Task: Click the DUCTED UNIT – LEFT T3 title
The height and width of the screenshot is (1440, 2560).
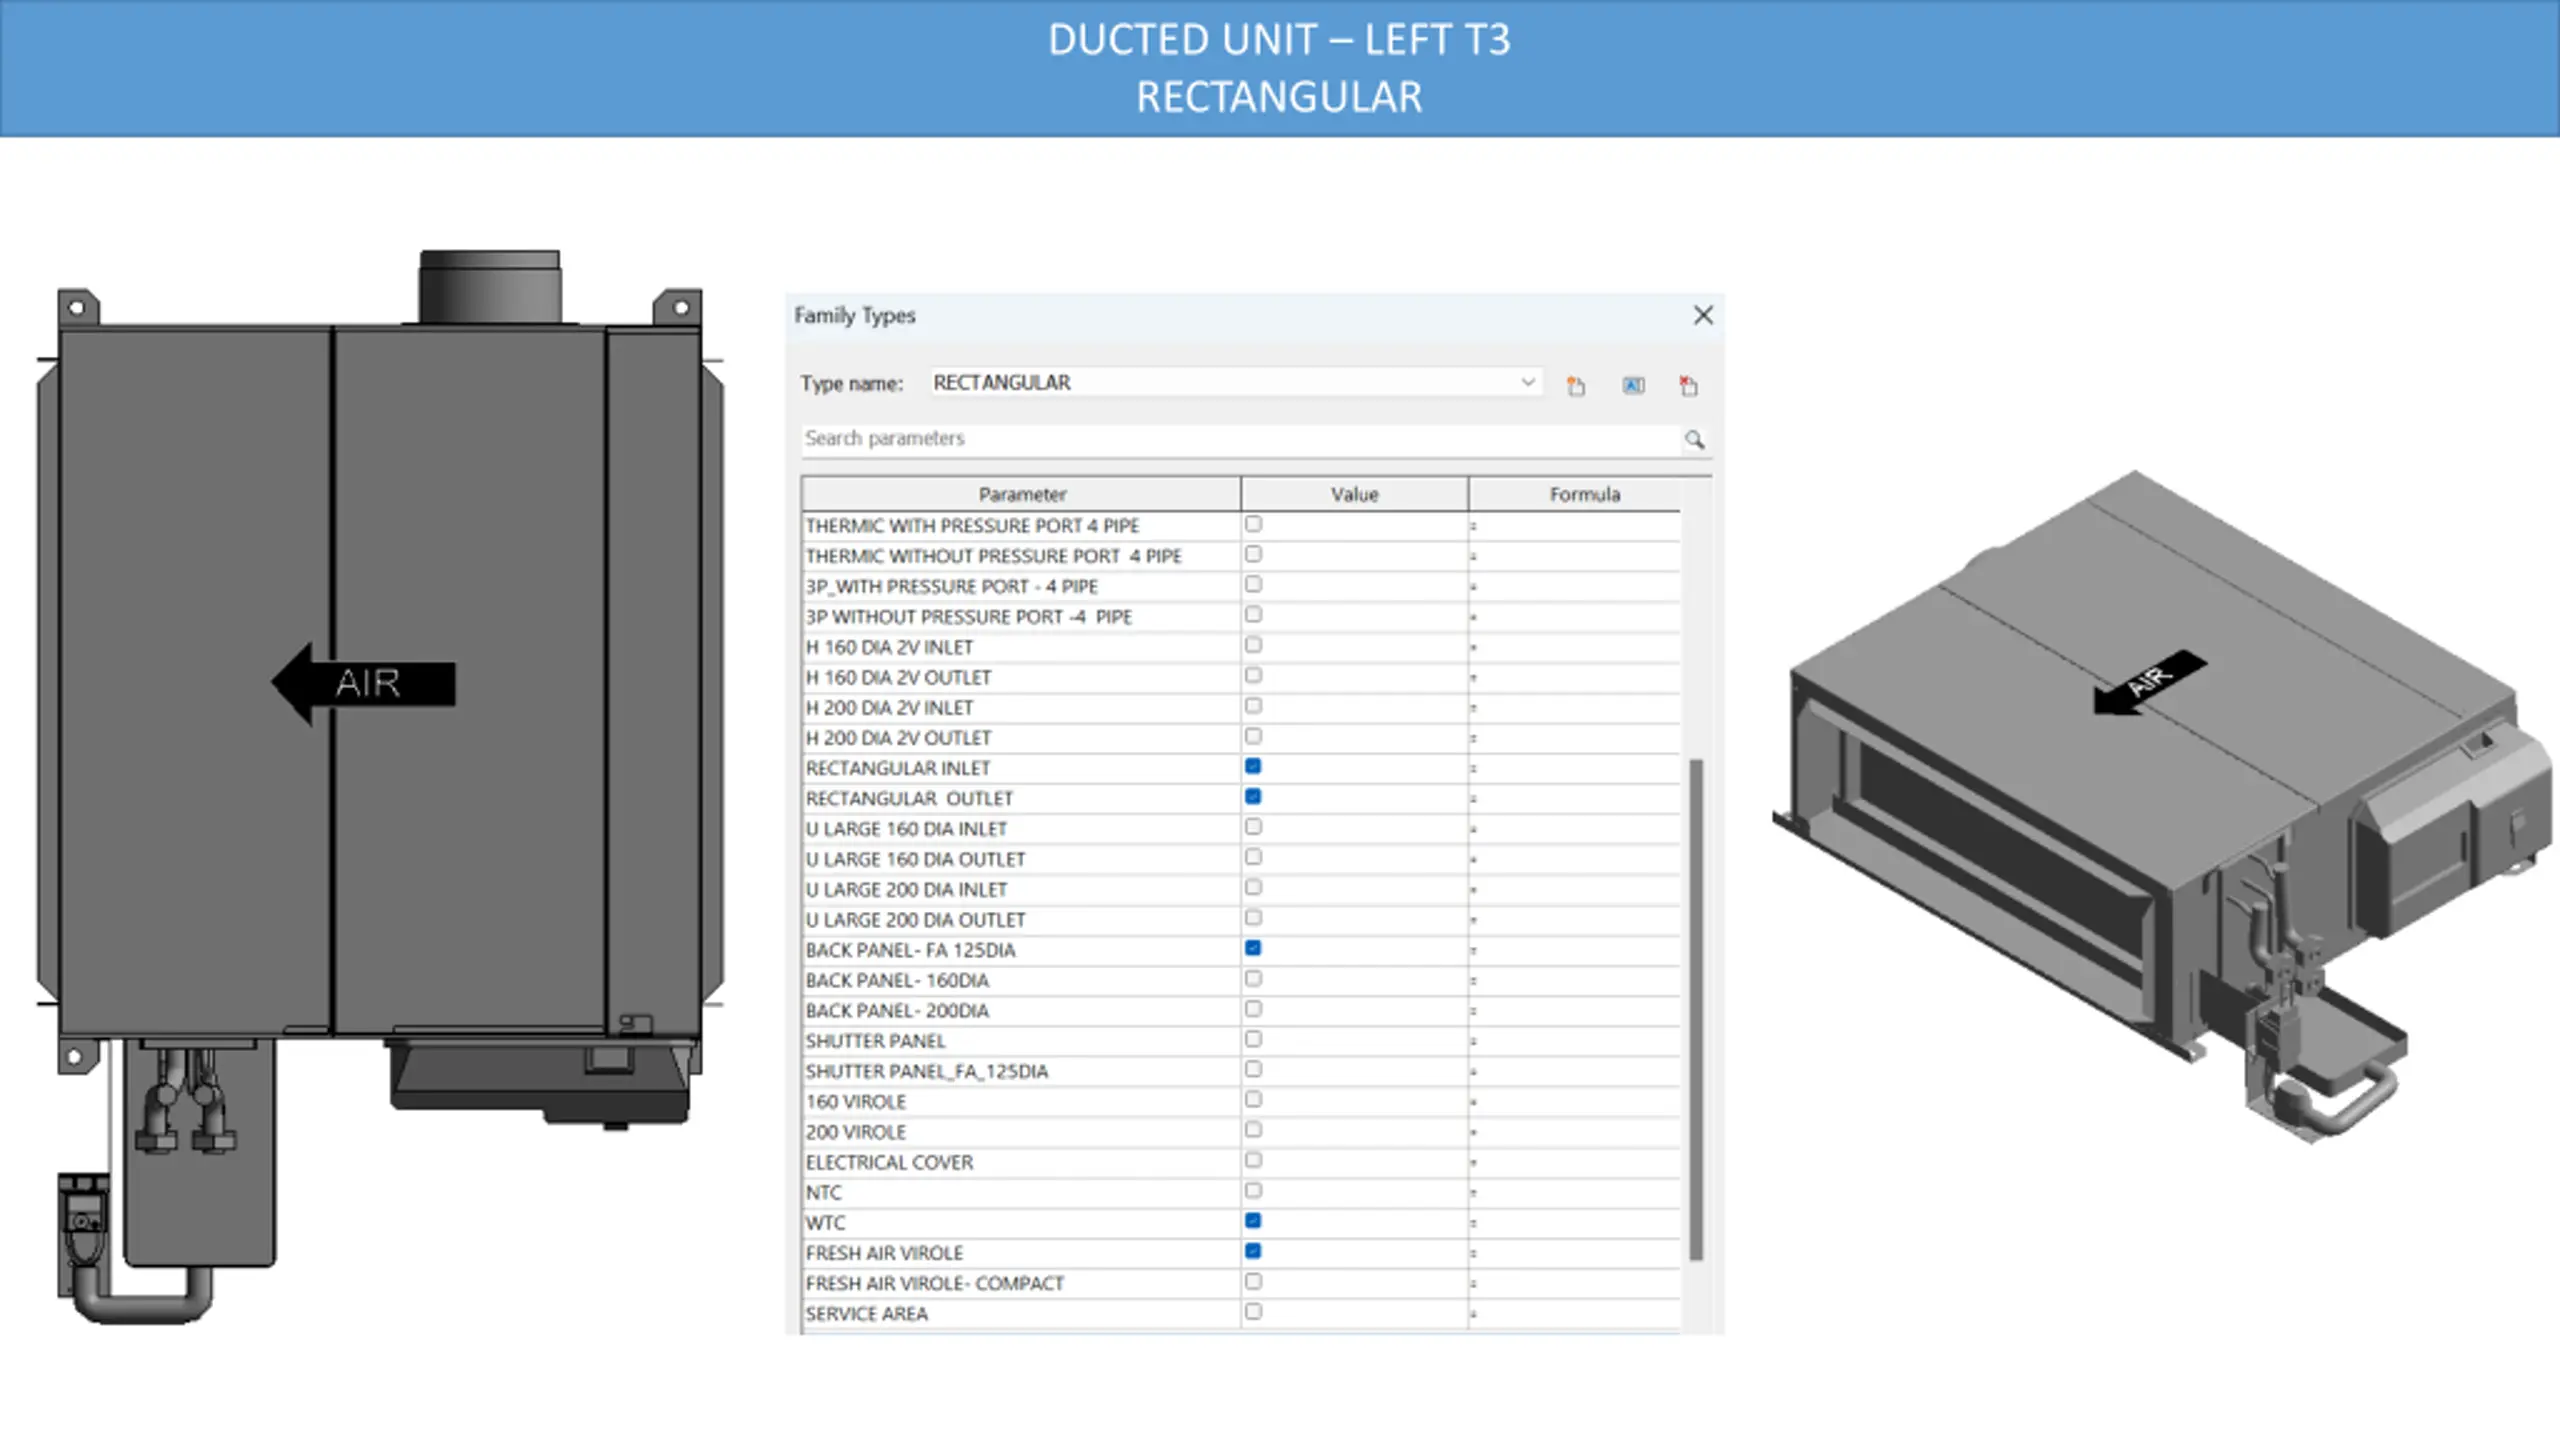Action: pos(1279,40)
